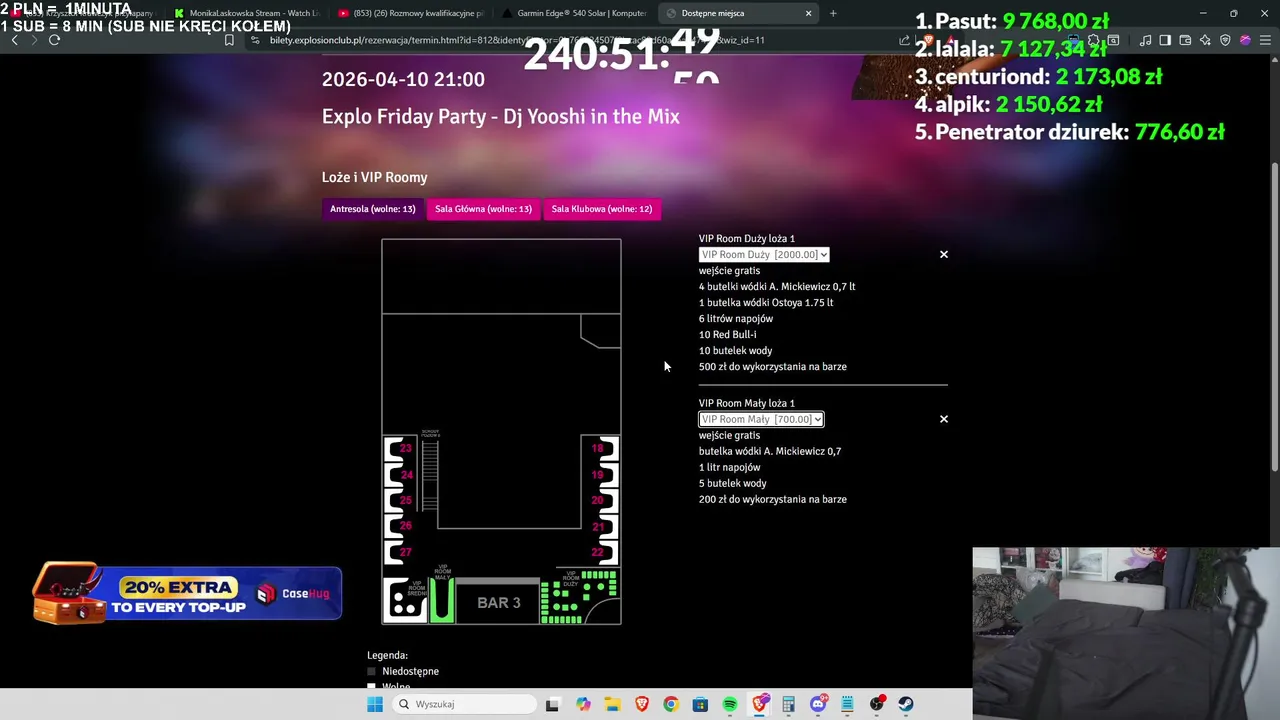Click the green VIP Room Mały booth

click(x=442, y=602)
